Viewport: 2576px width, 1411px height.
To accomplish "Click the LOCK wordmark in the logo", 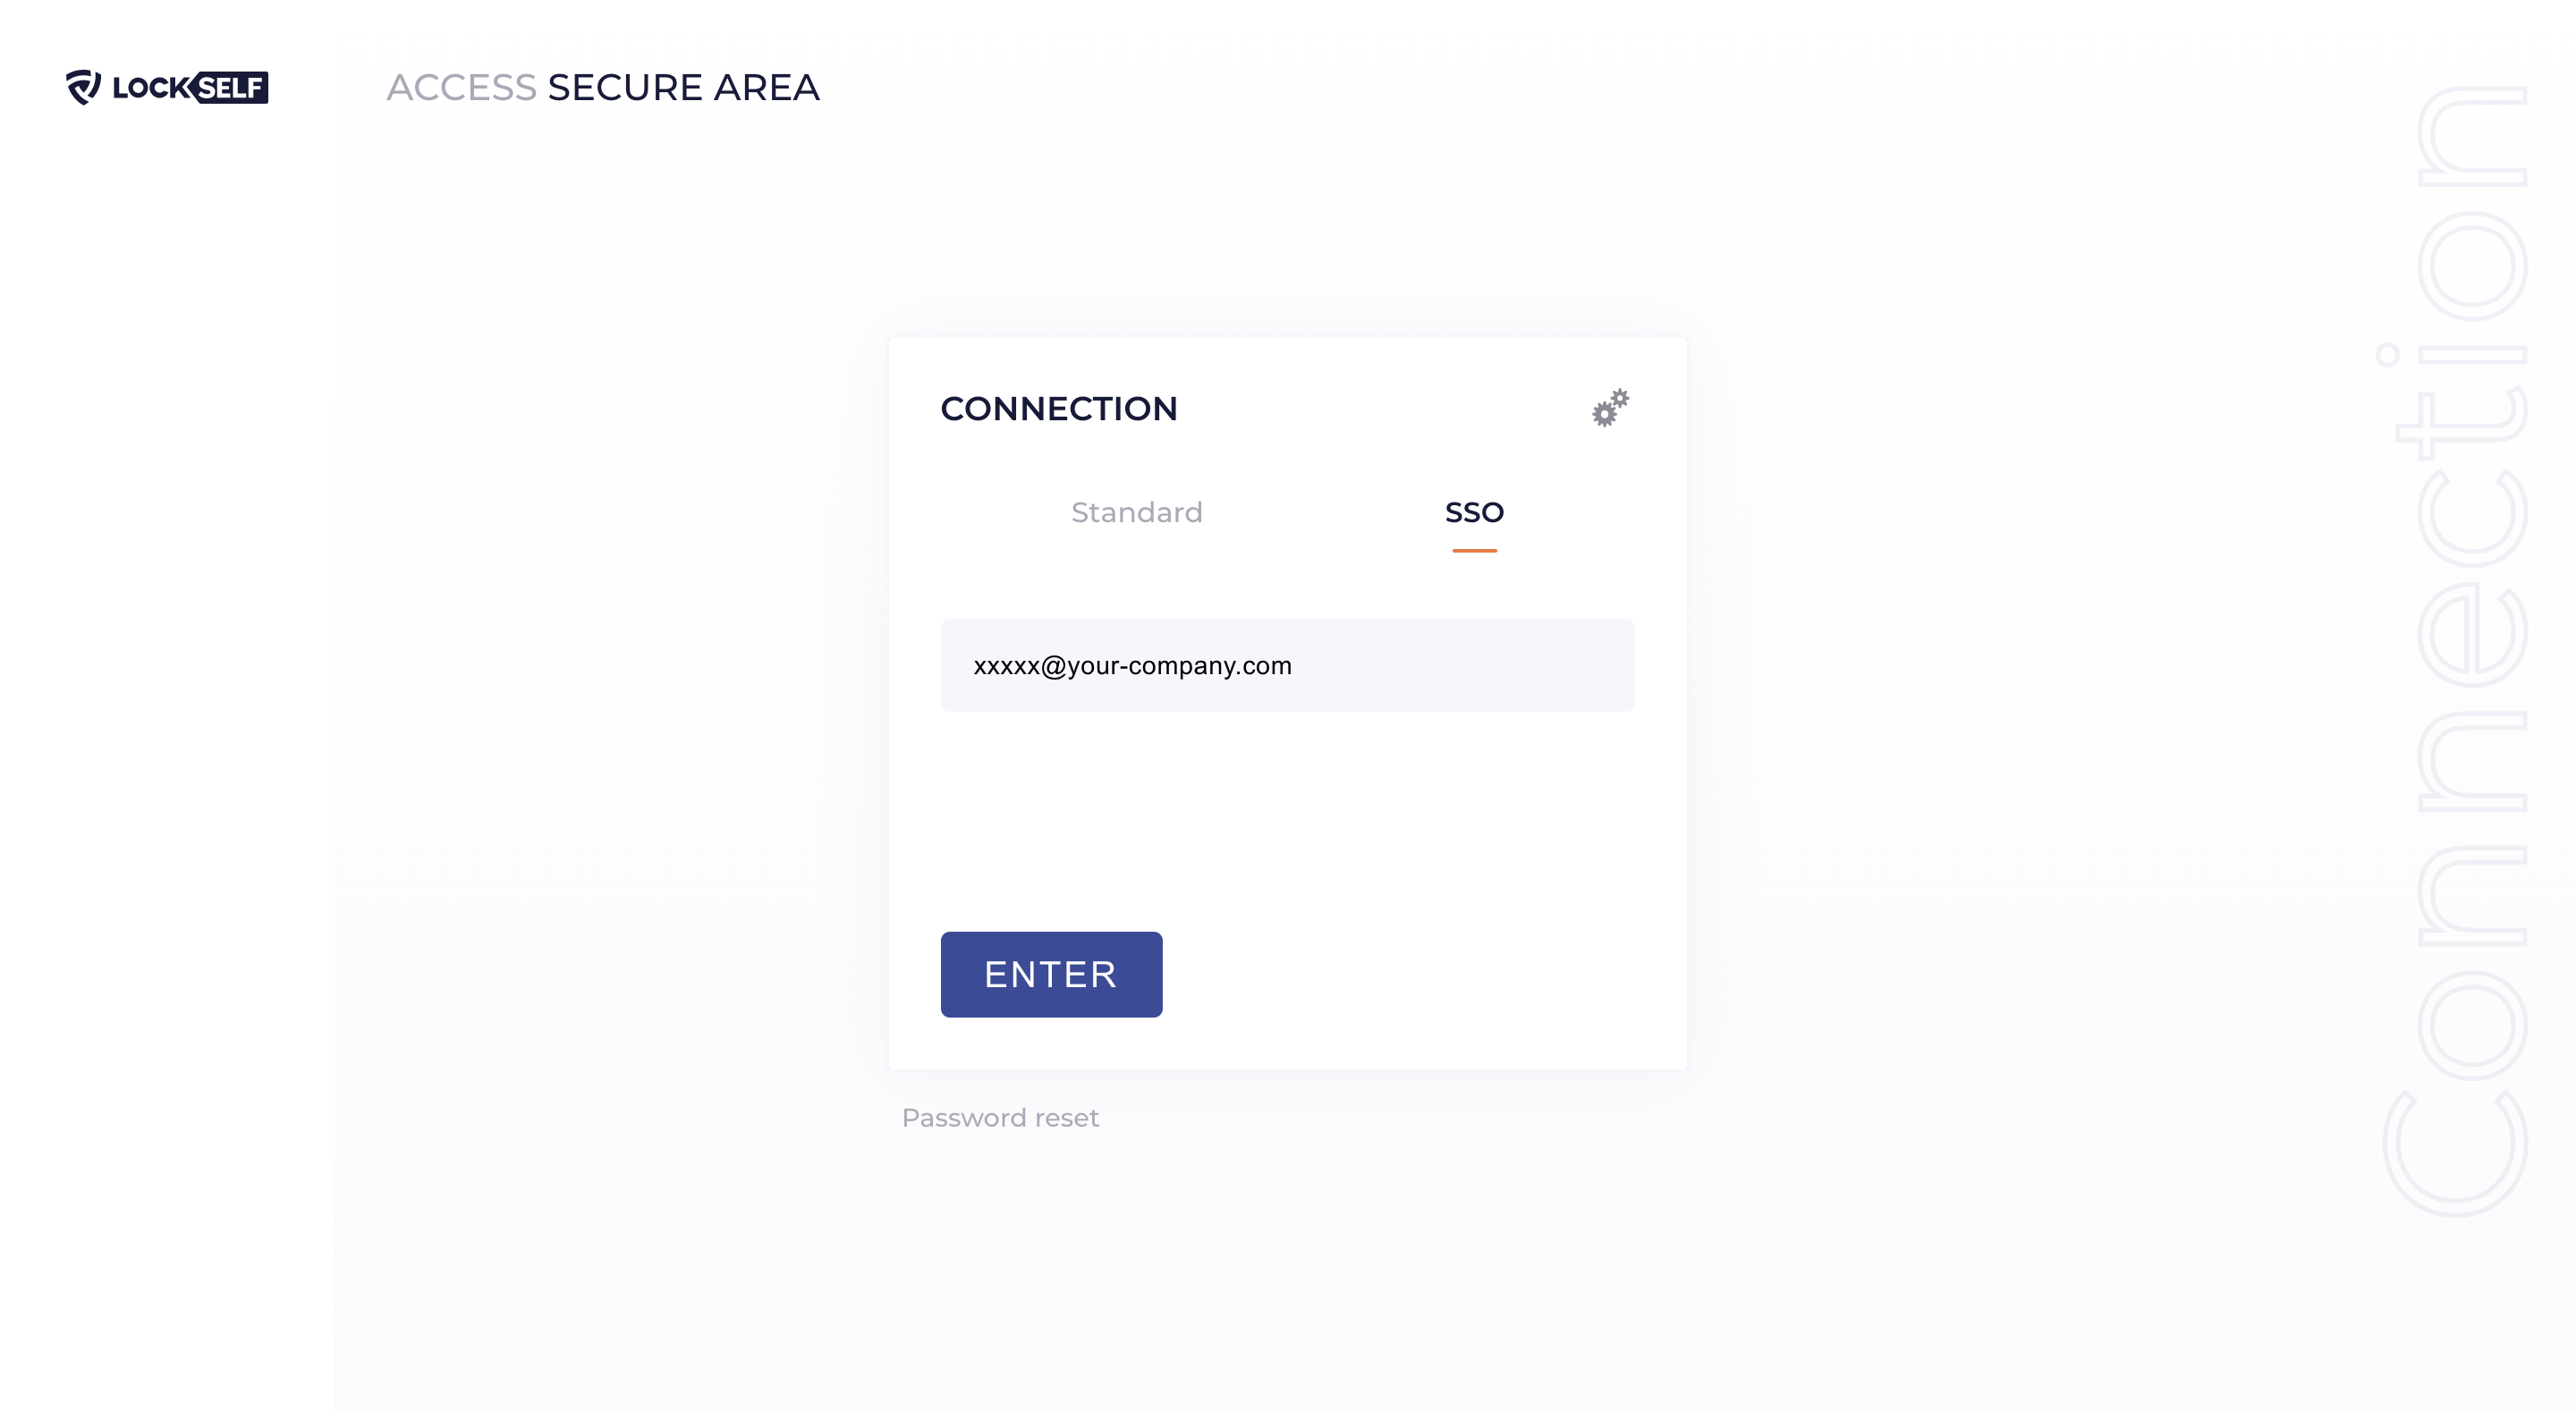I will coord(150,88).
